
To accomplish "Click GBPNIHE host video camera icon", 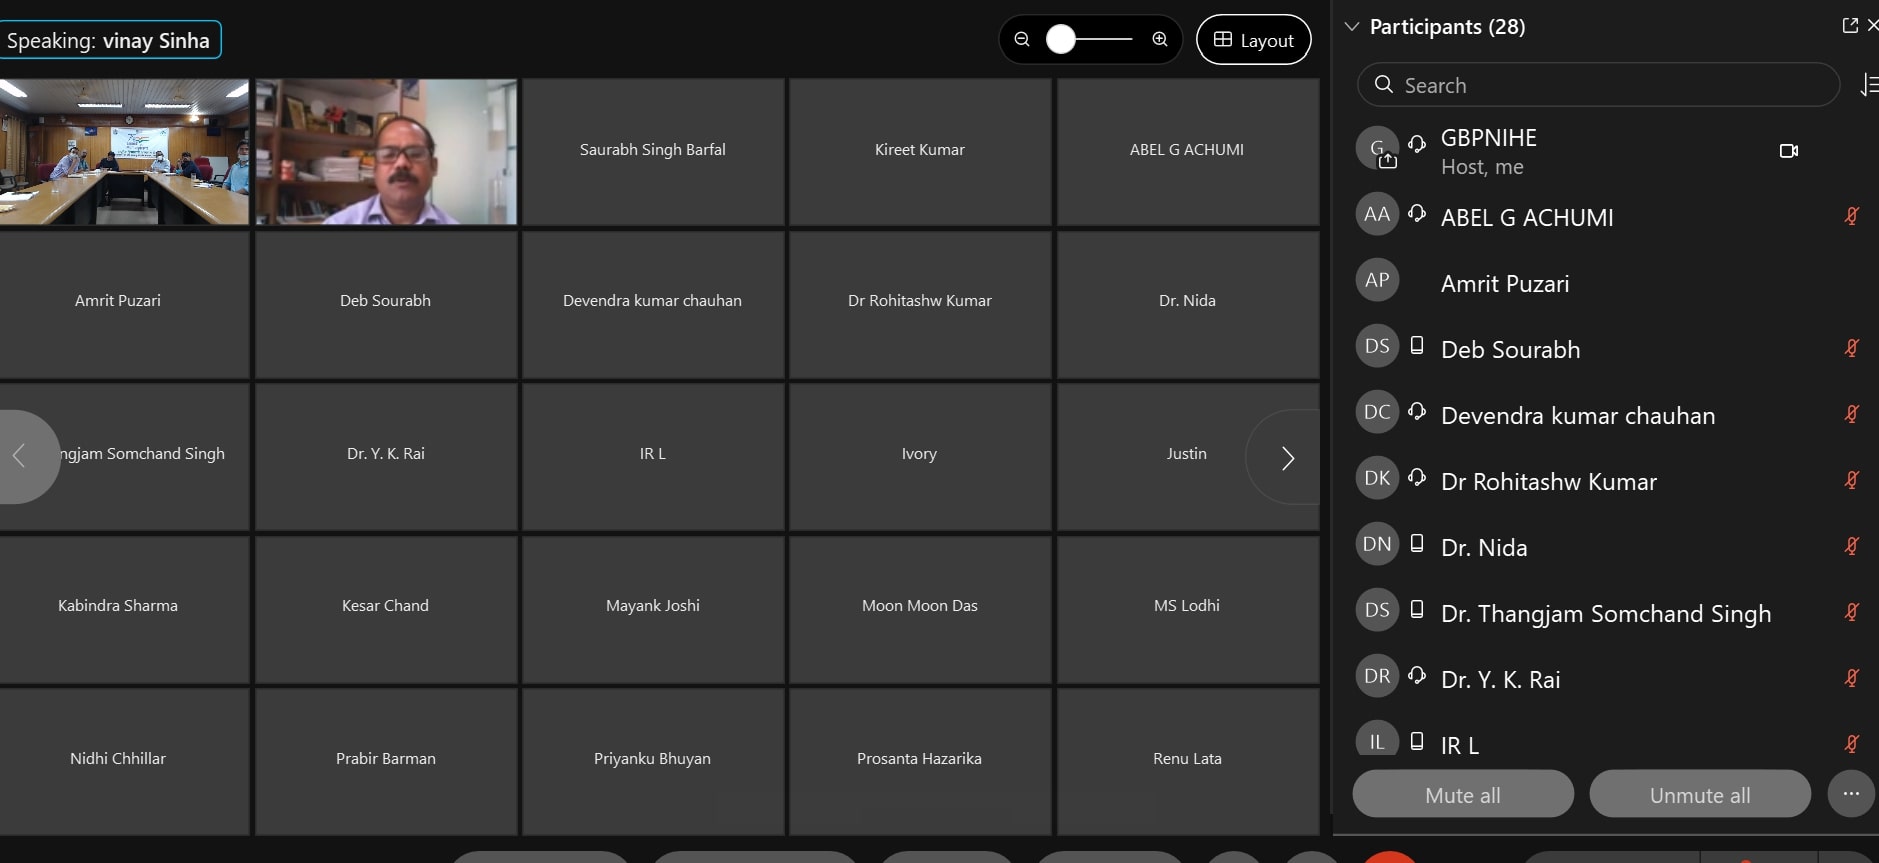I will pos(1789,151).
